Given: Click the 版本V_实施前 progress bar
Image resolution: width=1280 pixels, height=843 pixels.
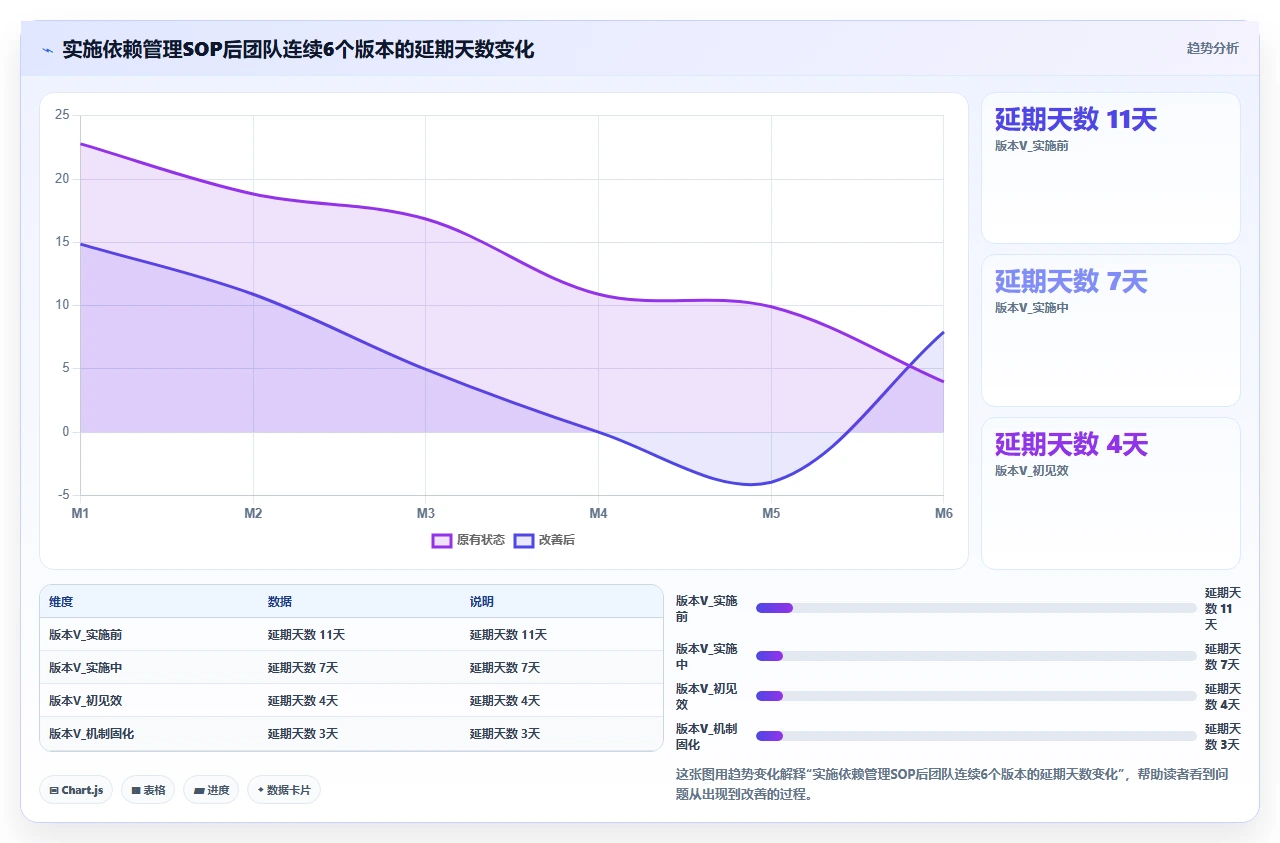Looking at the screenshot, I should (x=976, y=608).
